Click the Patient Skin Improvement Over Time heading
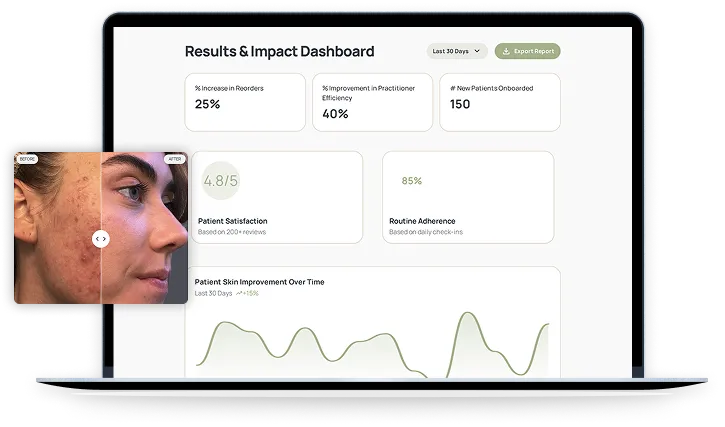Image resolution: width=725 pixels, height=427 pixels. click(259, 282)
